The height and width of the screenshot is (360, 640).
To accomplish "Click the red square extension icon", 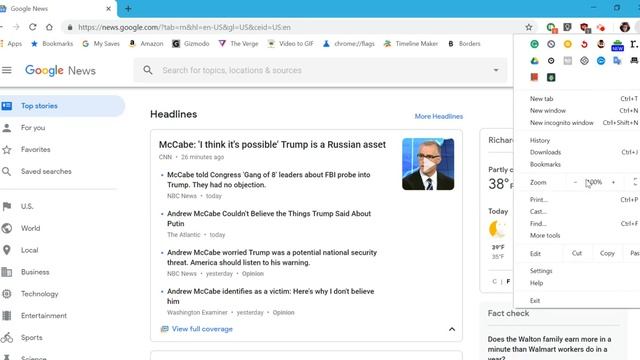I will (534, 77).
